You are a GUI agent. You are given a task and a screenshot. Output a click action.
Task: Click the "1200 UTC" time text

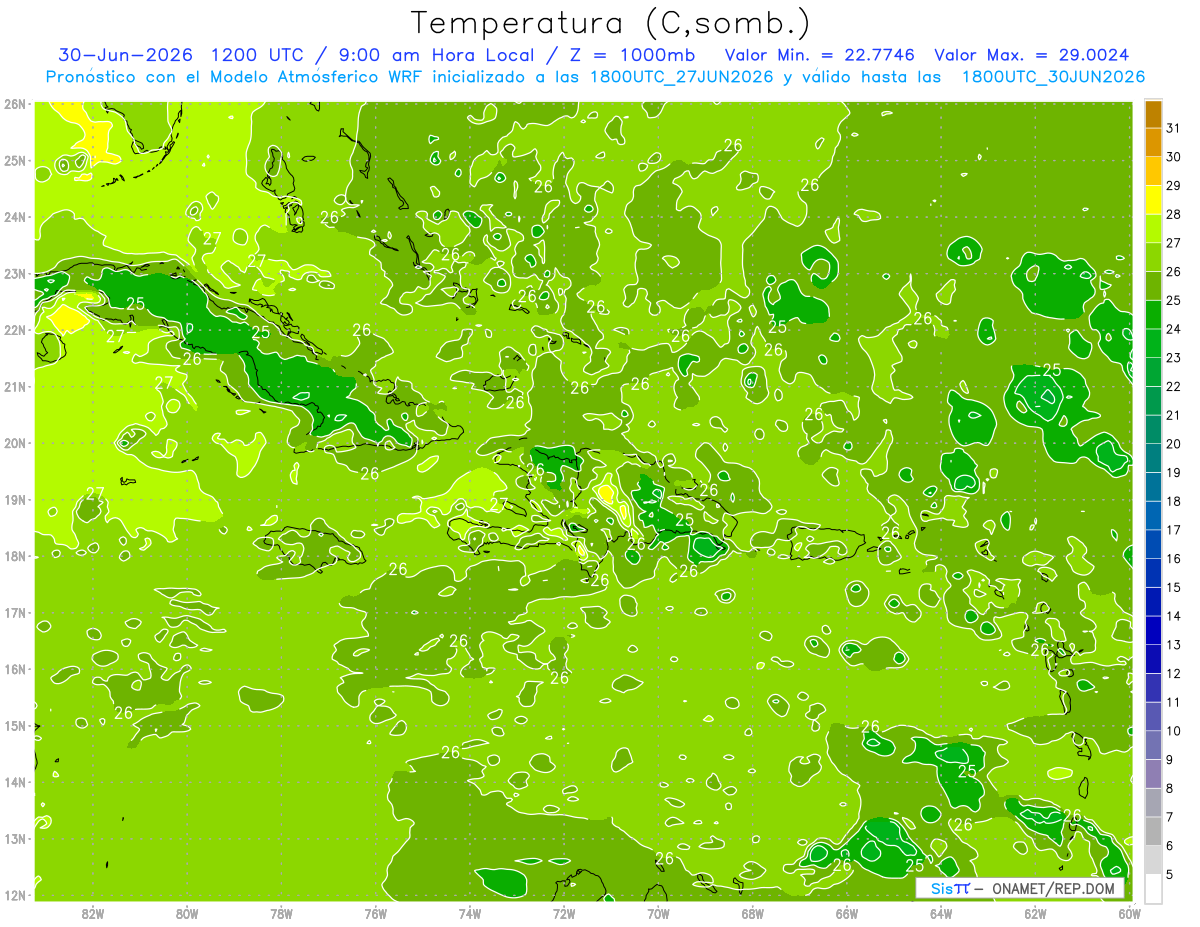tap(255, 54)
